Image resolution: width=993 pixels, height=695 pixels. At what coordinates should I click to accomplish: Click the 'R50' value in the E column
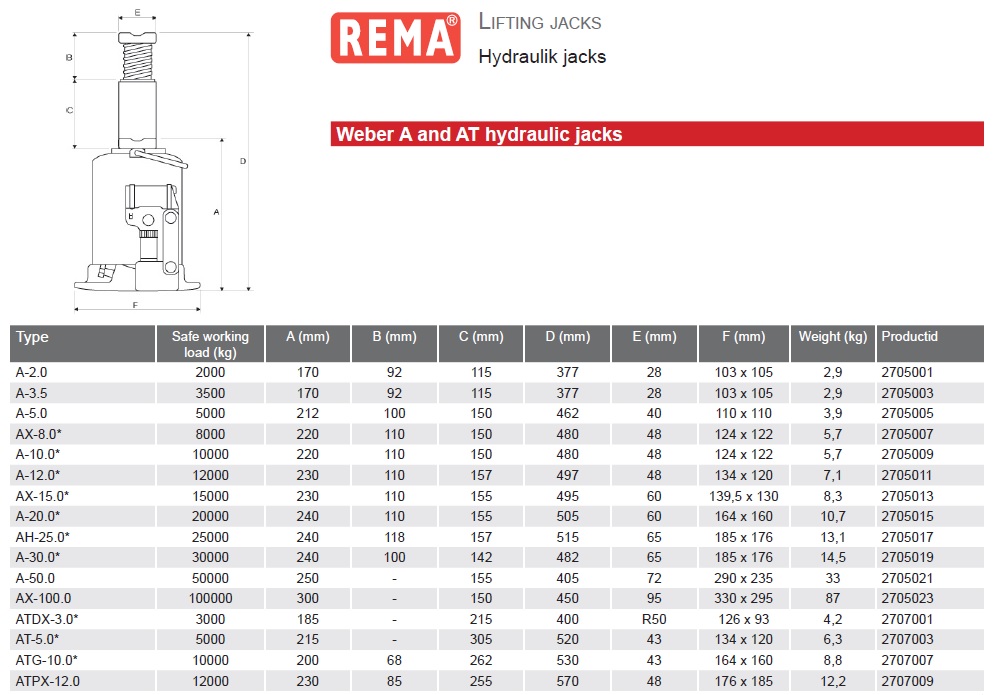654,619
